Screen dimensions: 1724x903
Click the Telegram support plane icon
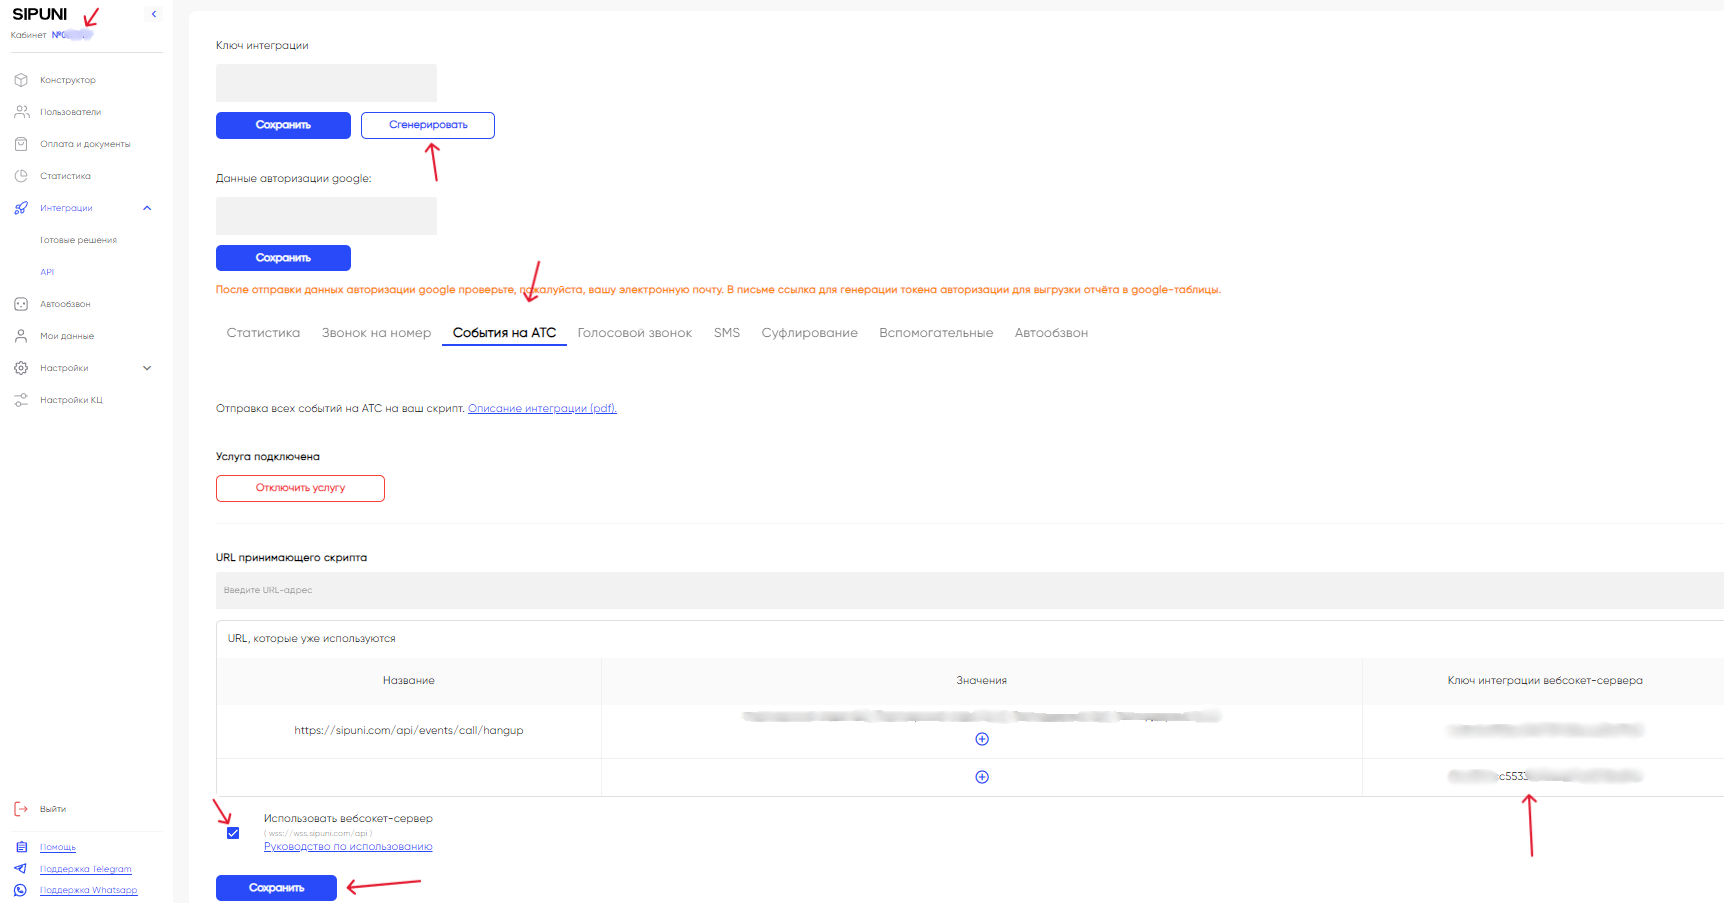point(21,869)
